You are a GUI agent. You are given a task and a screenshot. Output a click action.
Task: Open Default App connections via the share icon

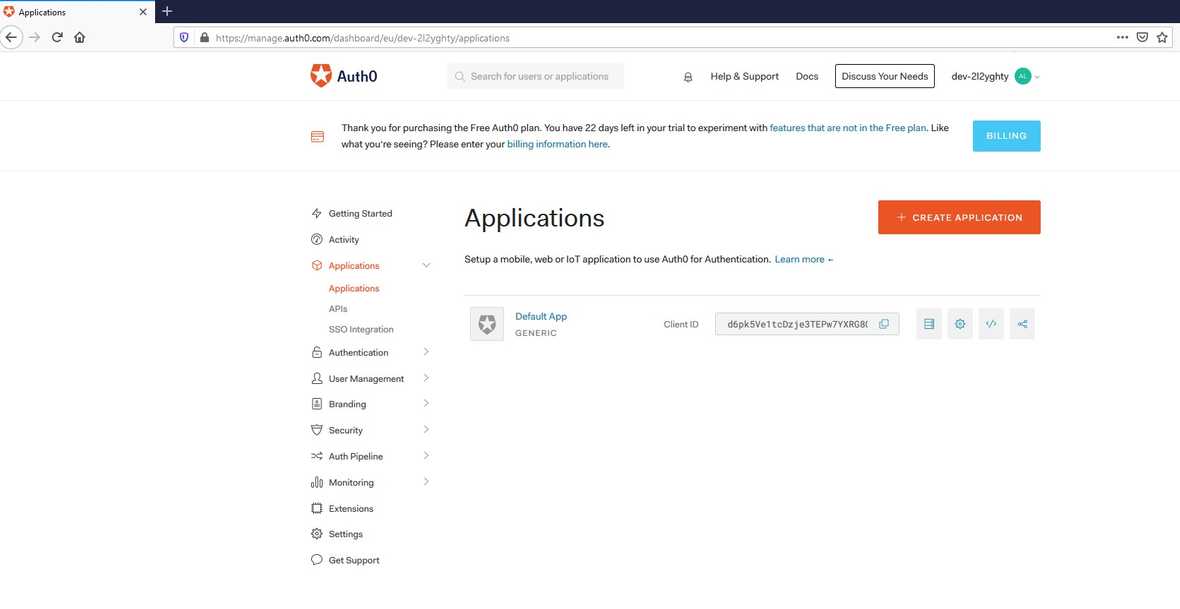(x=1022, y=323)
